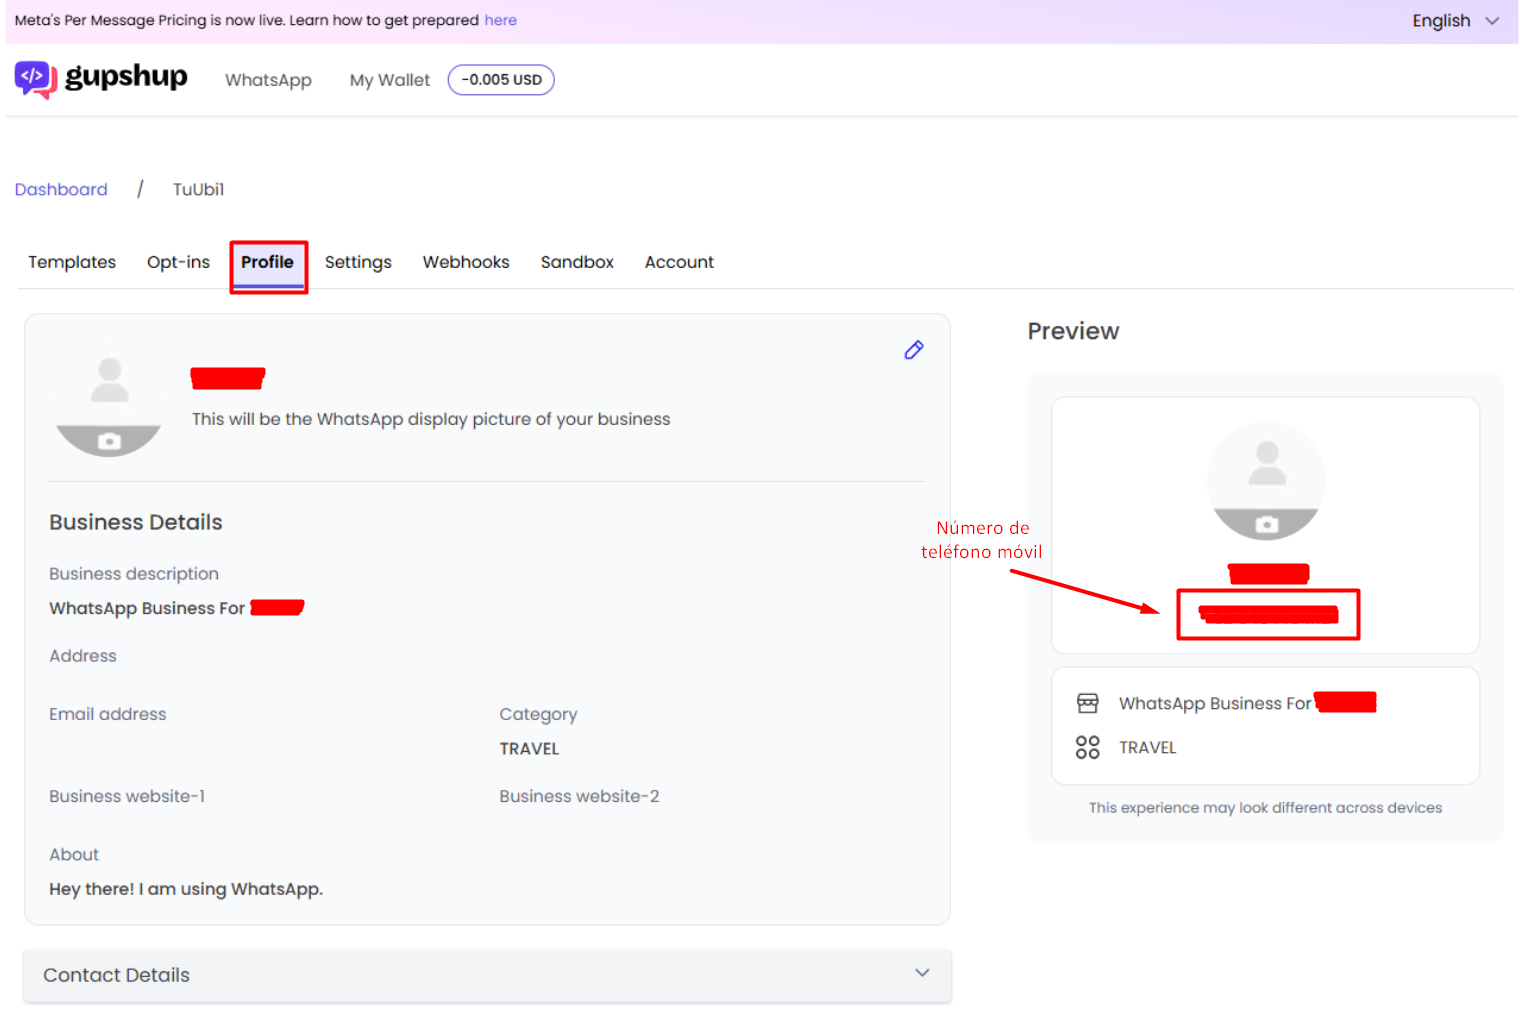Click the Business description label
Image resolution: width=1520 pixels, height=1011 pixels.
click(134, 574)
